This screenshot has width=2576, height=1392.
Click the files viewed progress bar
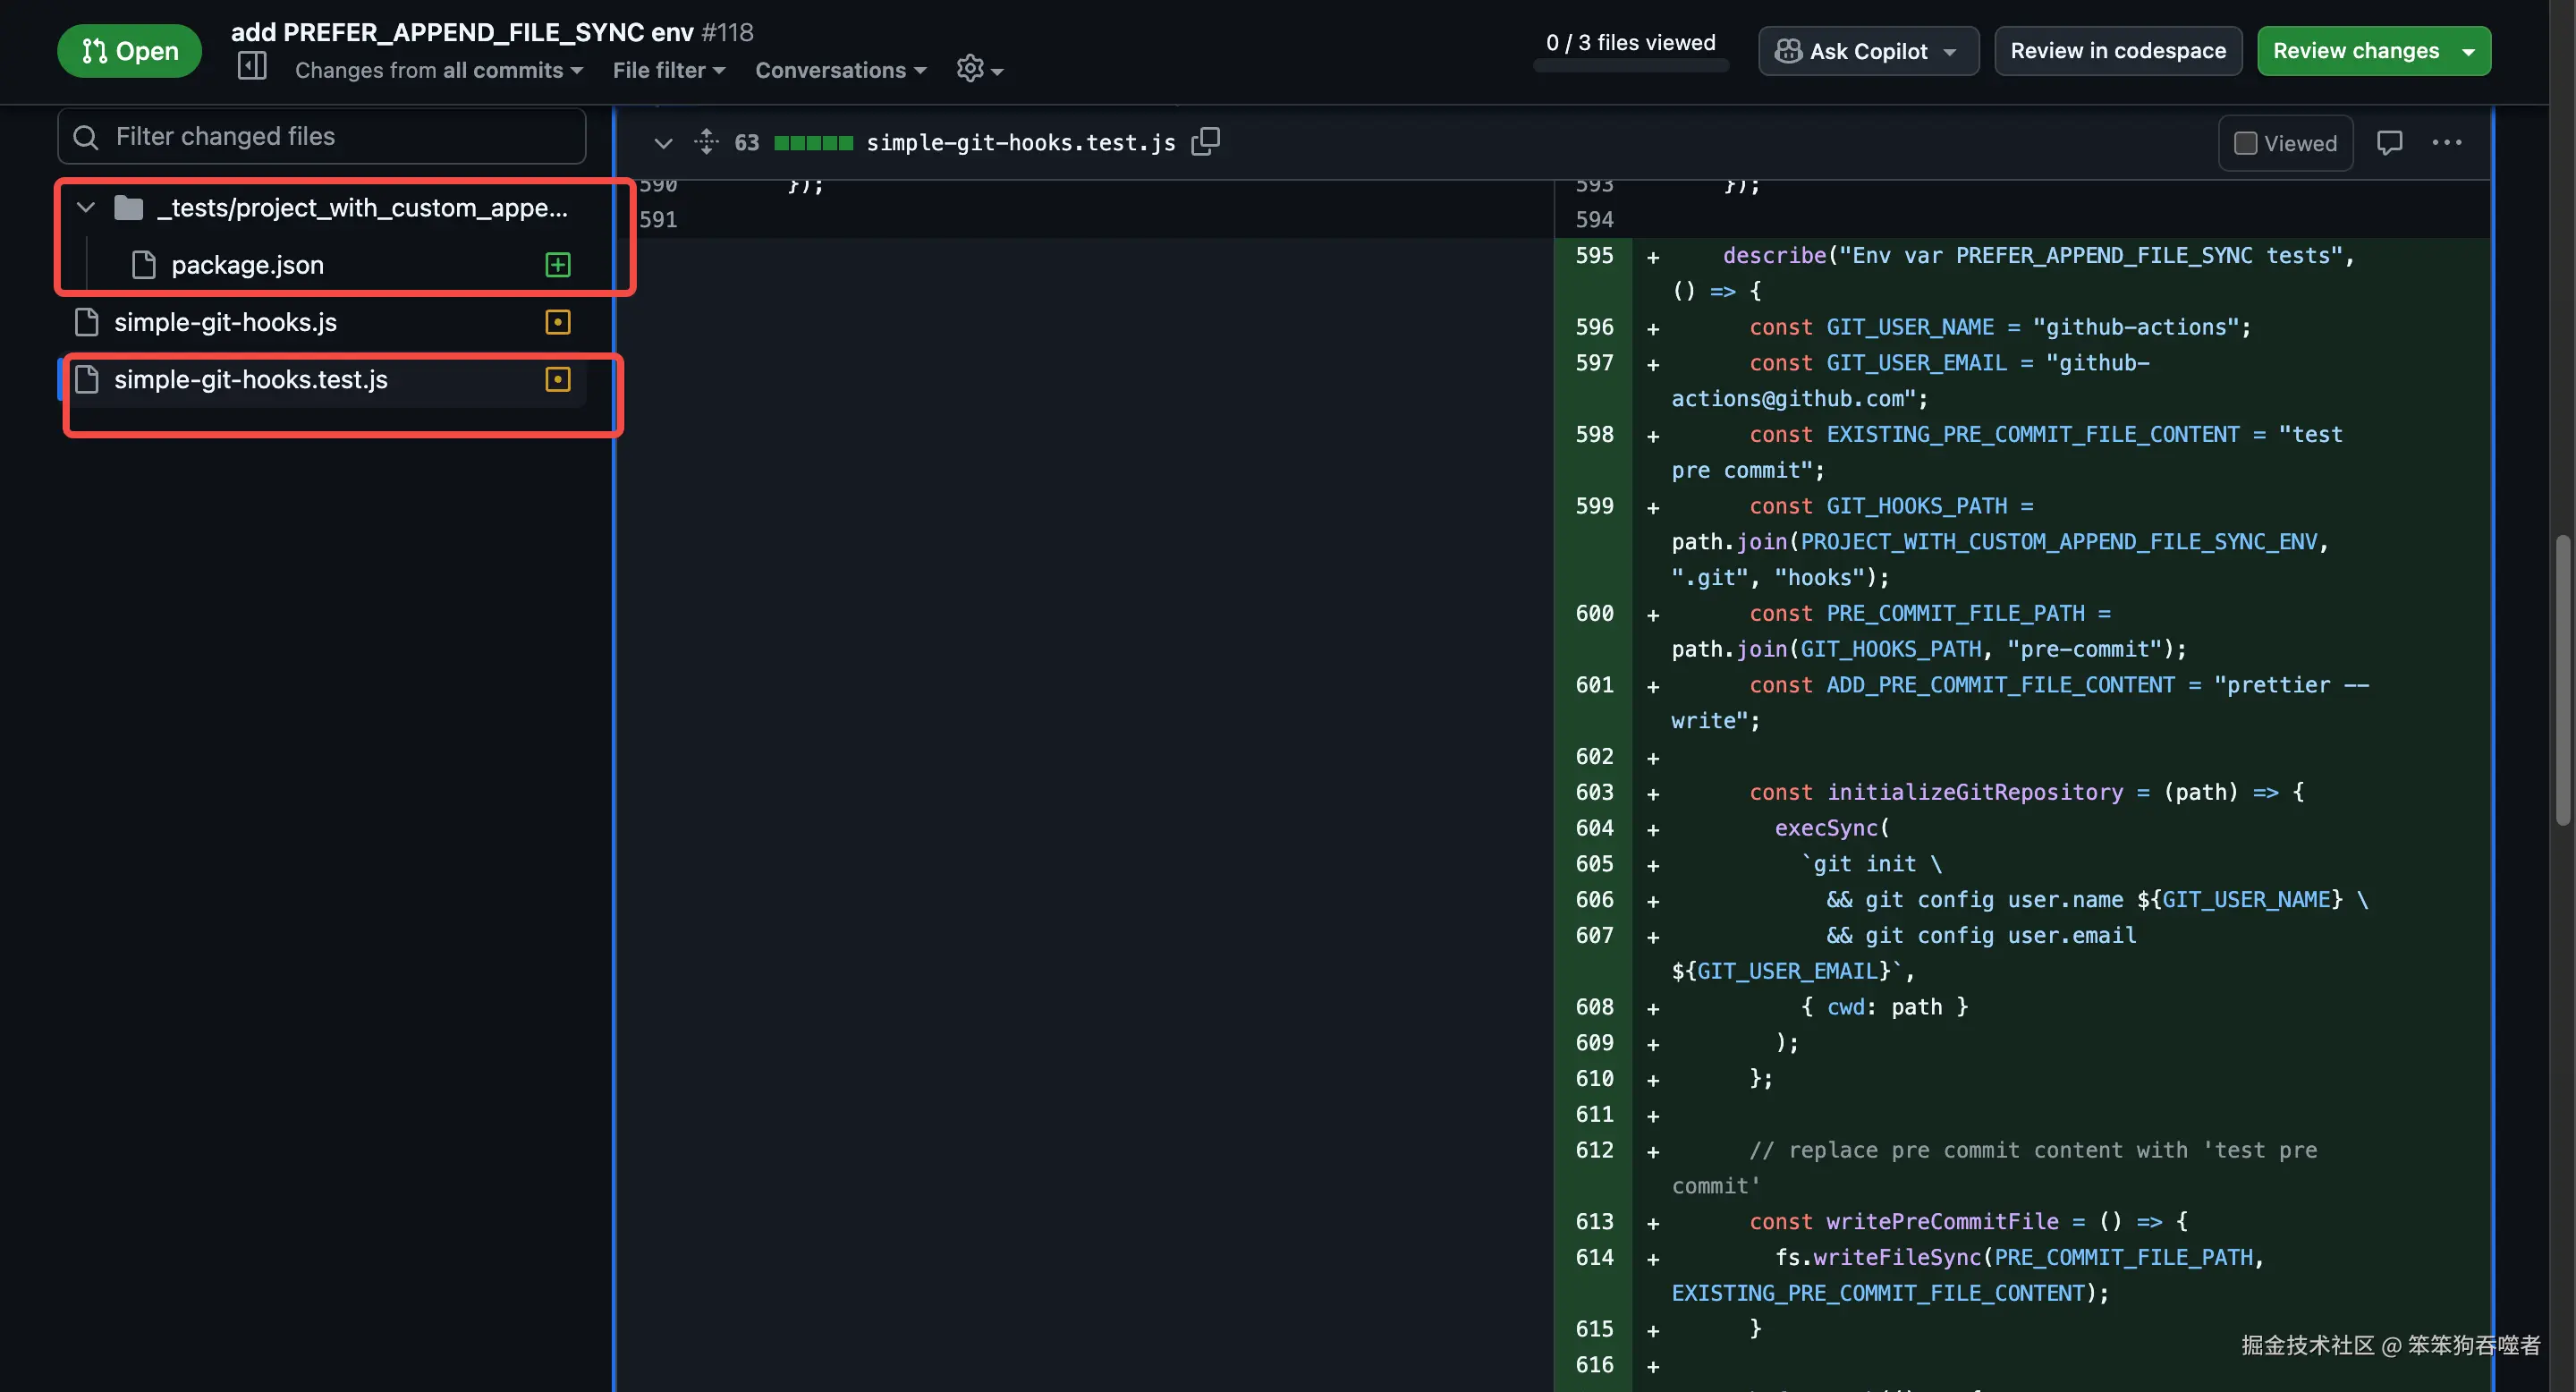[1630, 66]
